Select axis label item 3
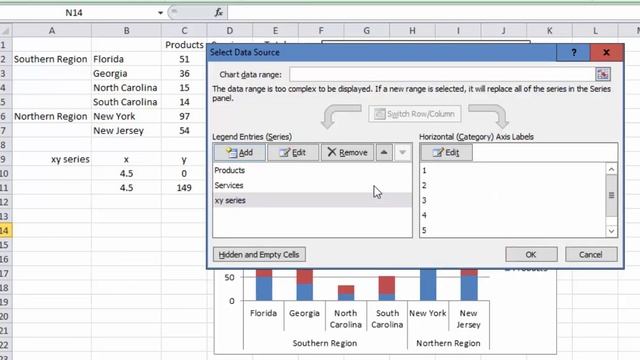Screen dimensions: 640x360 513,200
